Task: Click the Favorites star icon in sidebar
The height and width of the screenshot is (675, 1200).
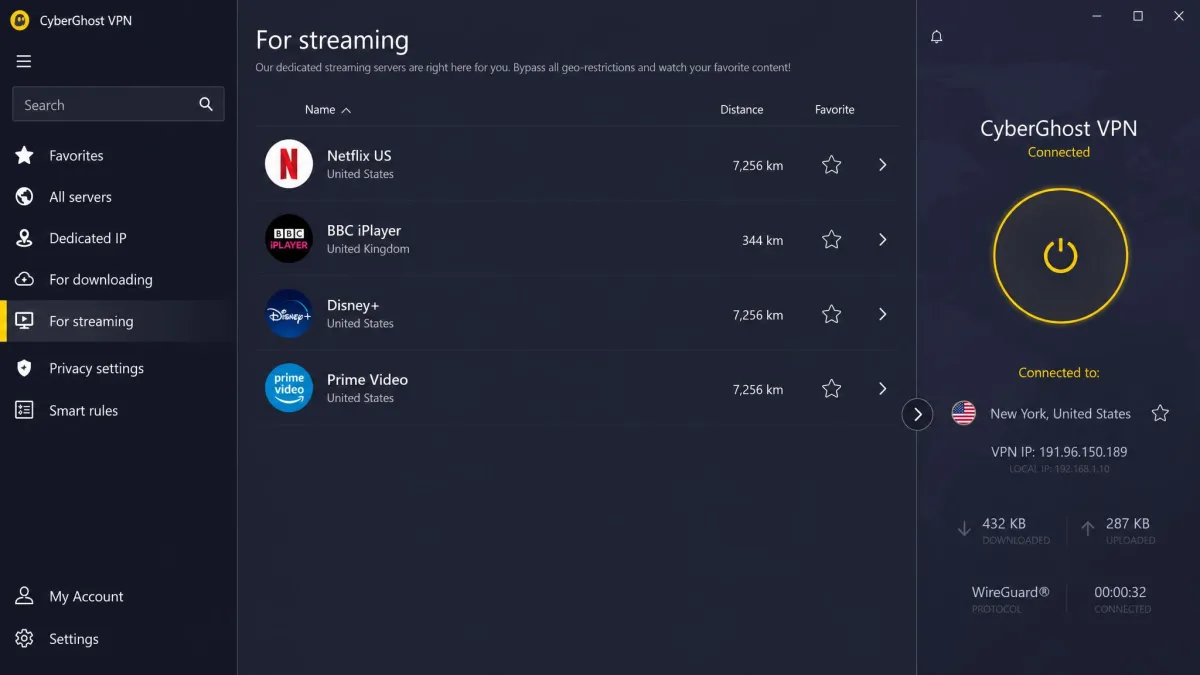Action: (25, 155)
